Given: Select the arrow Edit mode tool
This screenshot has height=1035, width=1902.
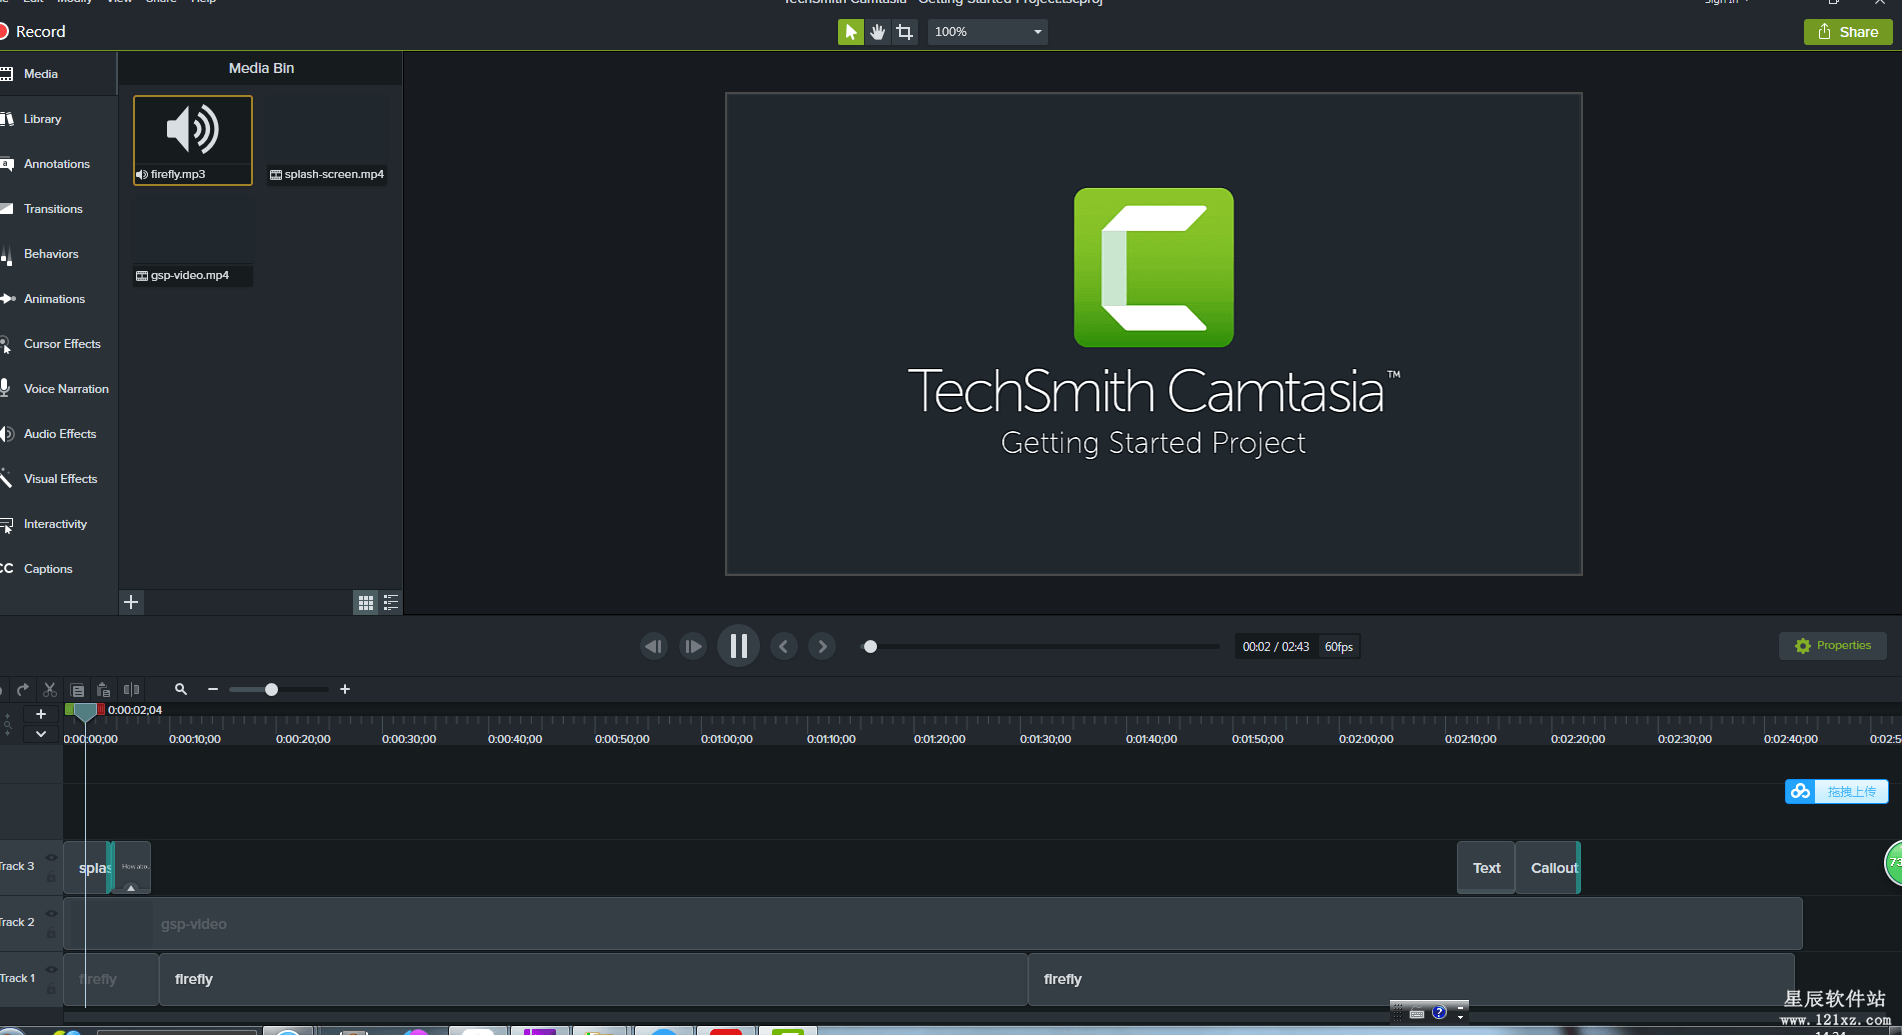Looking at the screenshot, I should coord(850,32).
